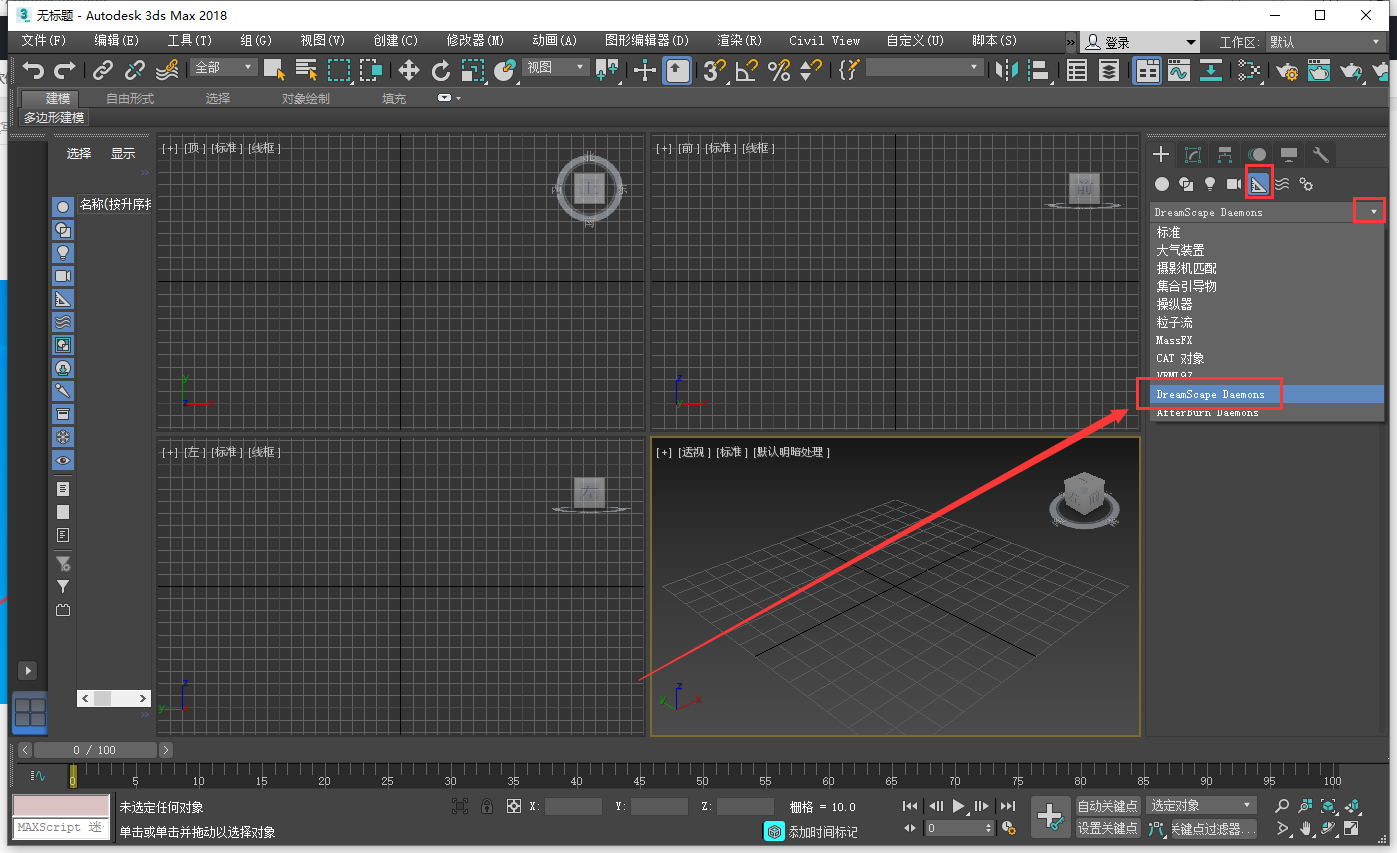The width and height of the screenshot is (1397, 853).
Task: Click the large Set Keys plus button
Action: 1050,817
